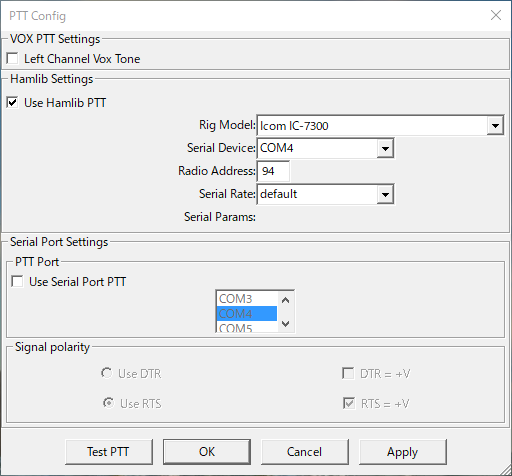The width and height of the screenshot is (512, 476).
Task: Uncheck Use Hamlib PTT
Action: [x=12, y=103]
